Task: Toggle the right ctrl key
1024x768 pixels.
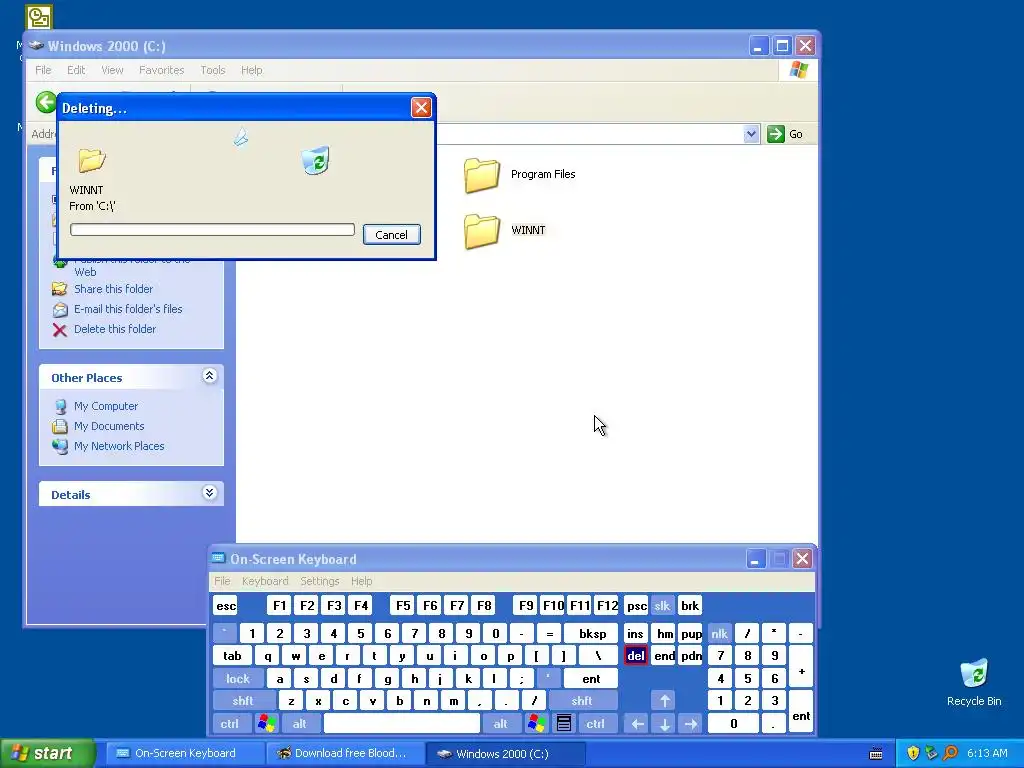Action: point(596,724)
